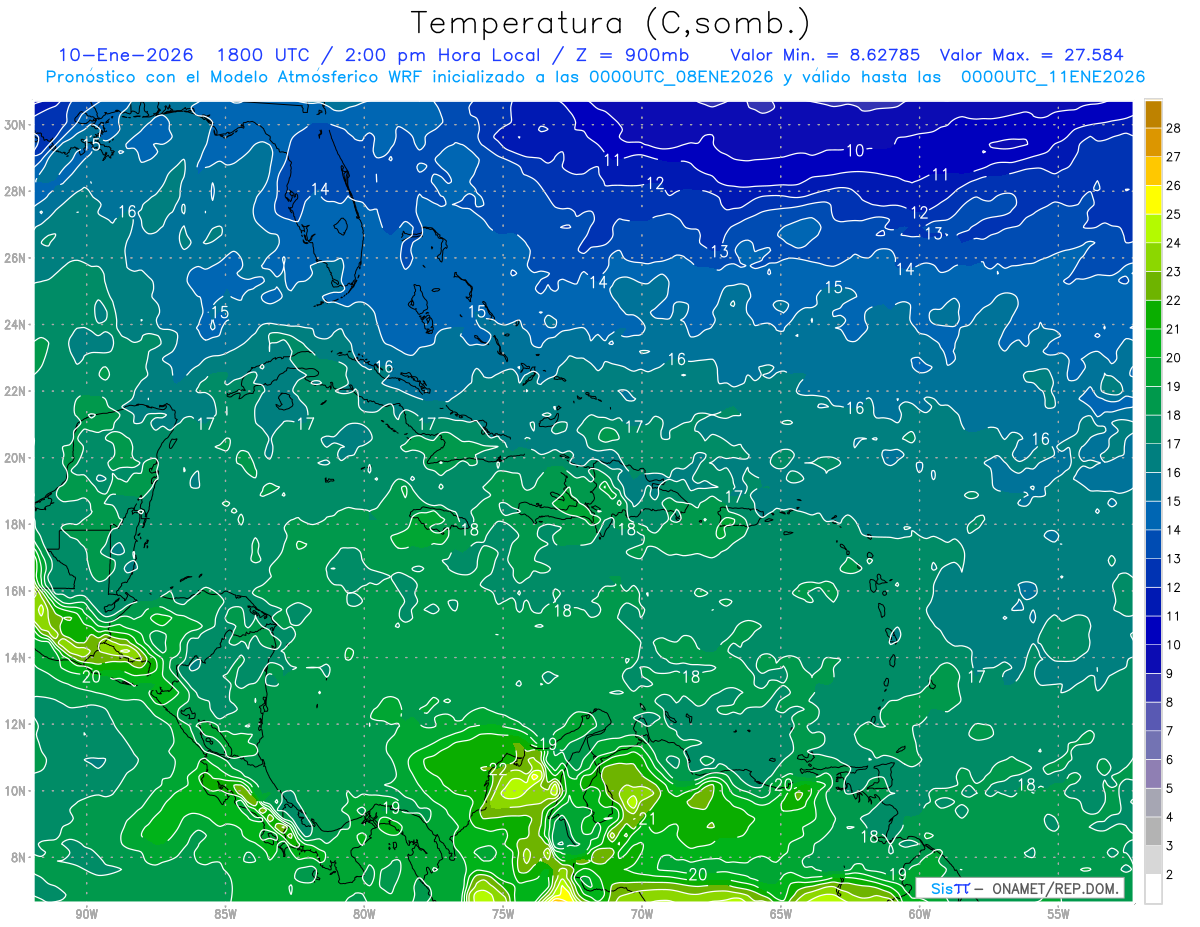Image resolution: width=1200 pixels, height=927 pixels.
Task: Click the "Valor Min. = 8.62785" readout
Action: 825,55
